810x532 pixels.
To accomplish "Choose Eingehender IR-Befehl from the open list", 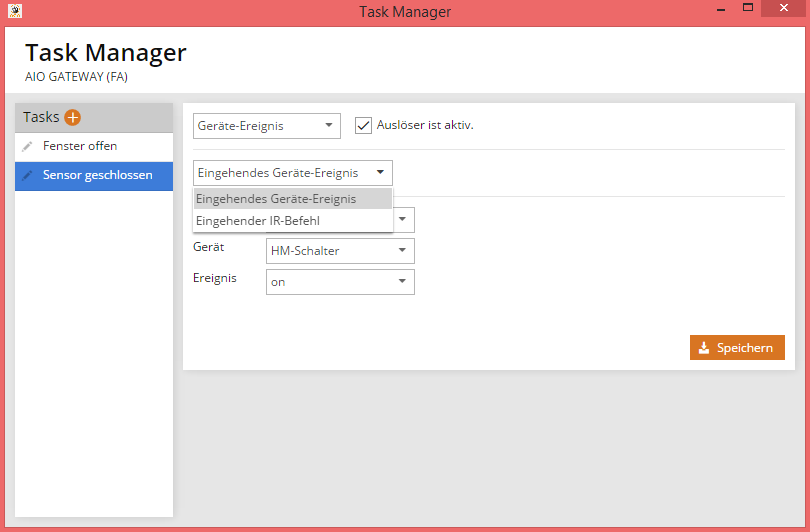I will [257, 220].
